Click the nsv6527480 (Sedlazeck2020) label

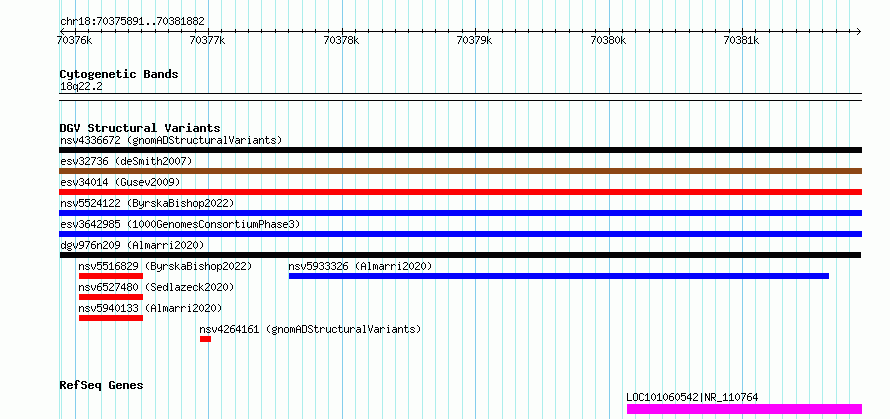click(x=156, y=287)
